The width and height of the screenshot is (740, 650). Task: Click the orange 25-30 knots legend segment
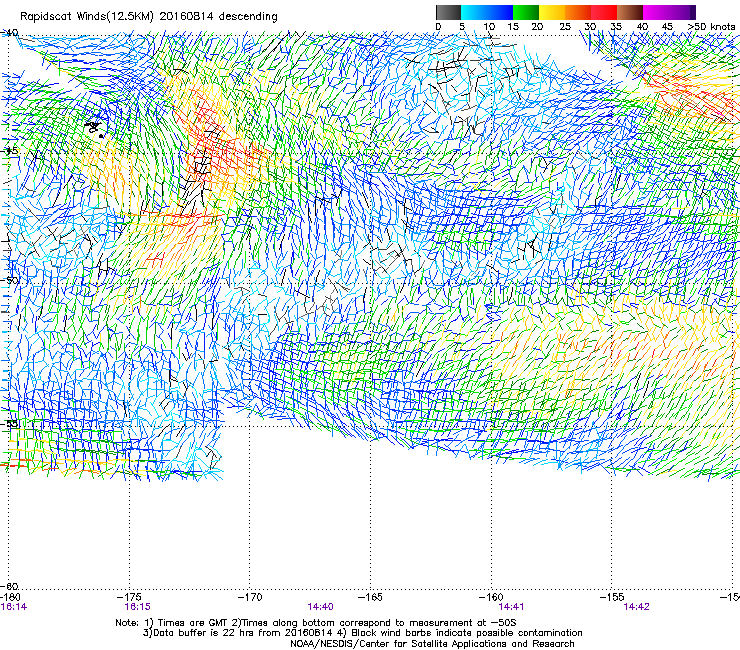click(x=578, y=12)
